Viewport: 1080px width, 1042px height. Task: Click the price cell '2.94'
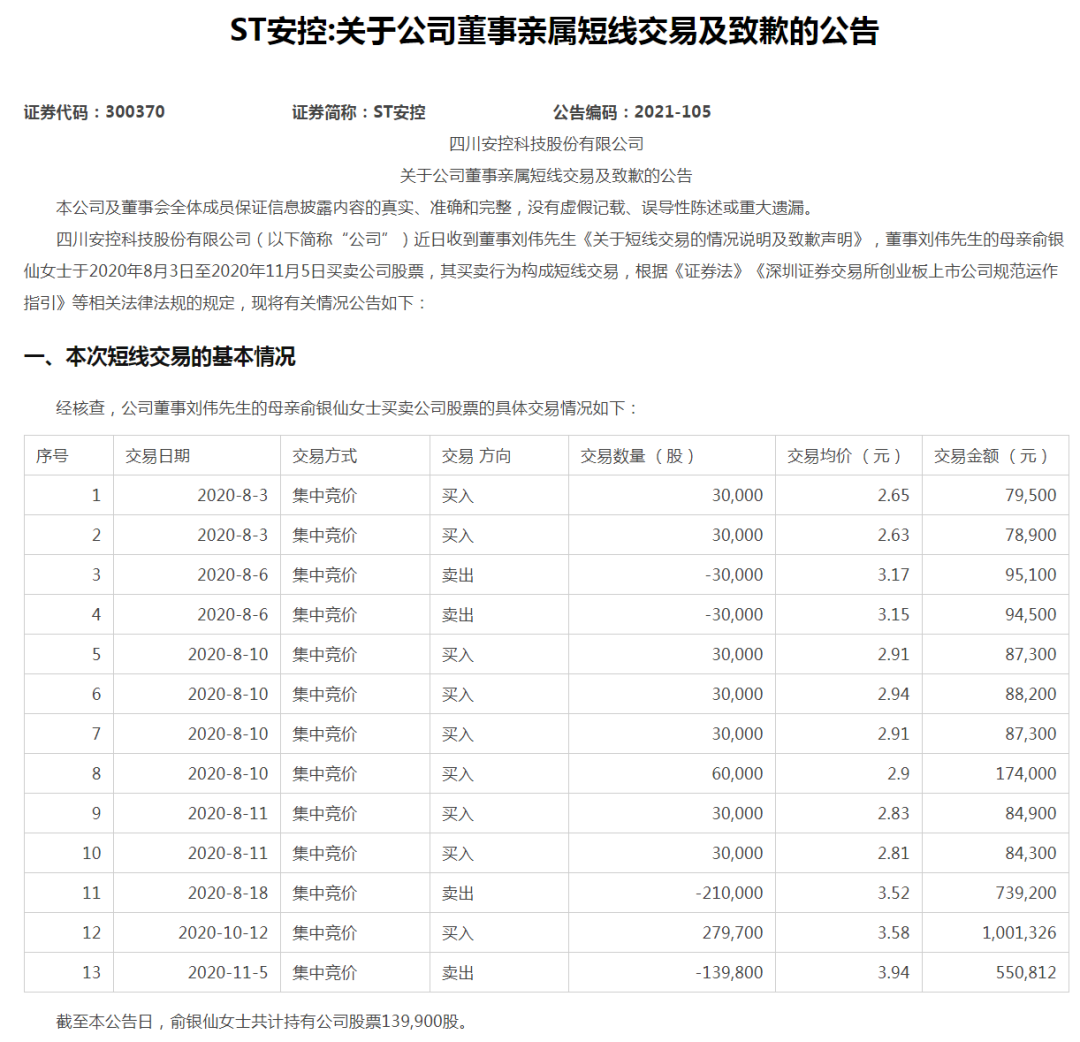click(893, 694)
